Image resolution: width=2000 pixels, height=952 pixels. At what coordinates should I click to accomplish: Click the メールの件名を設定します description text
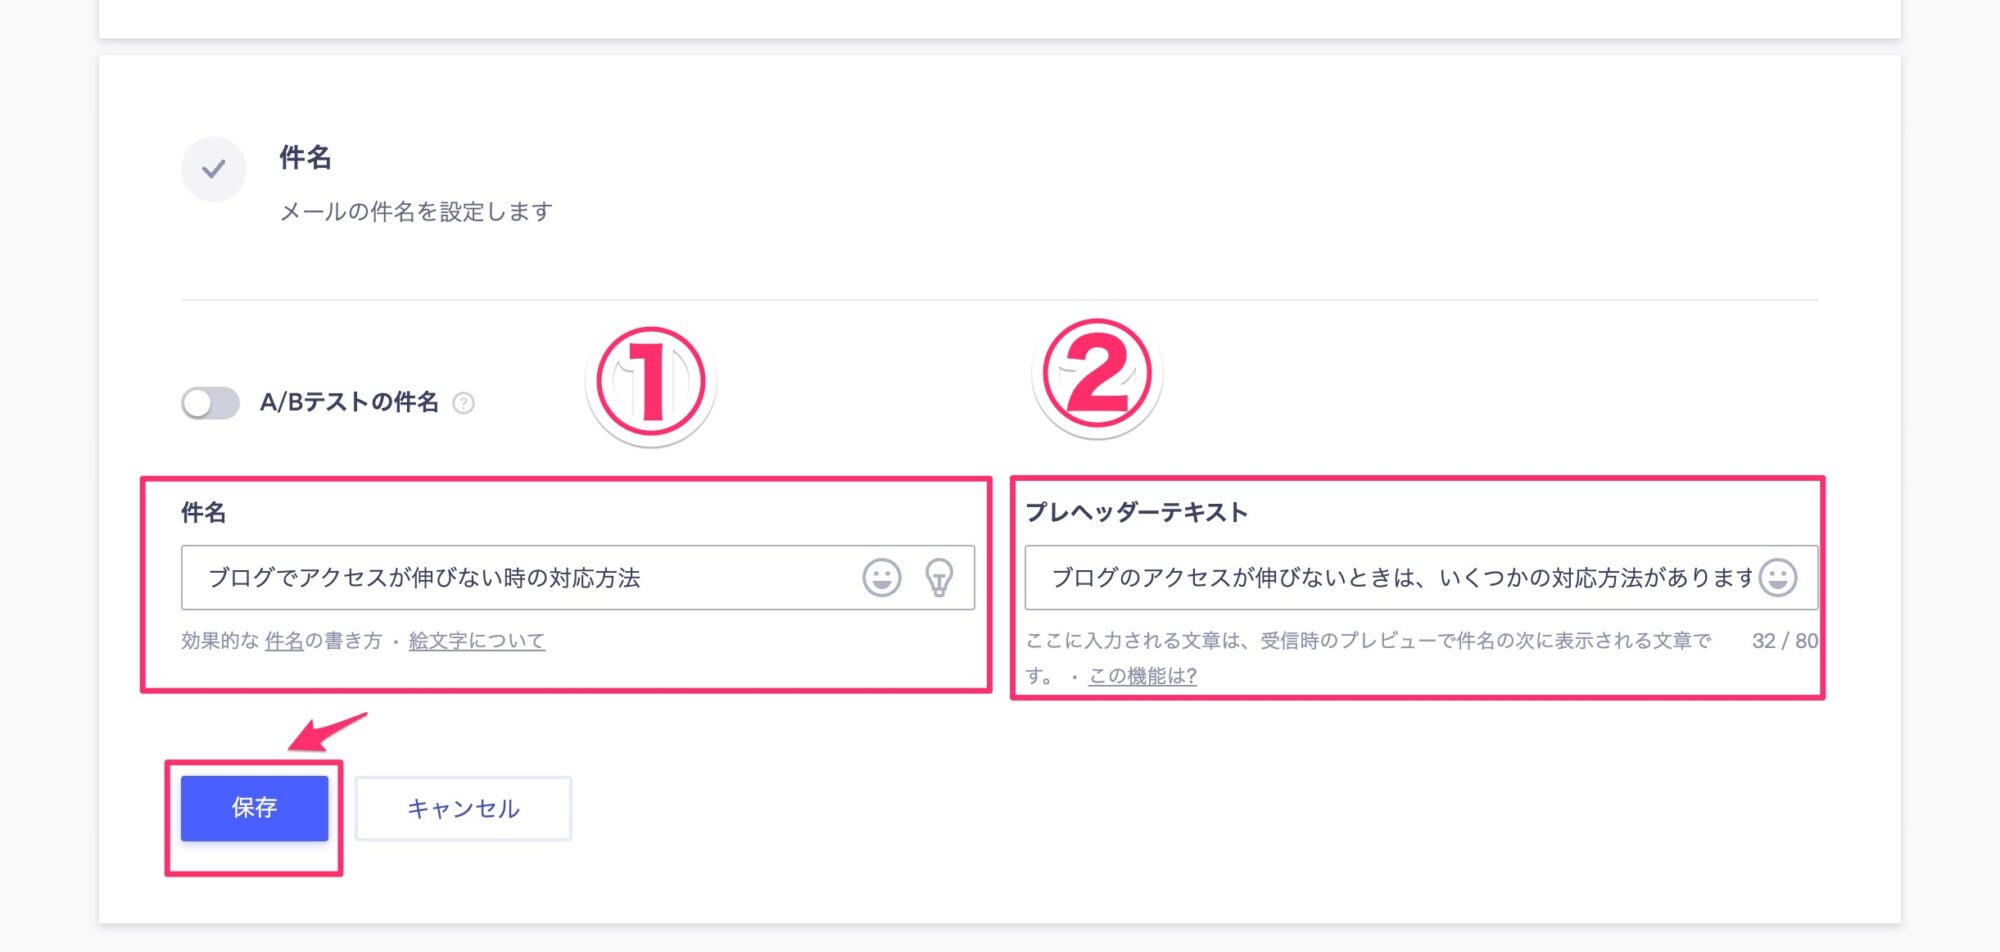coord(416,211)
